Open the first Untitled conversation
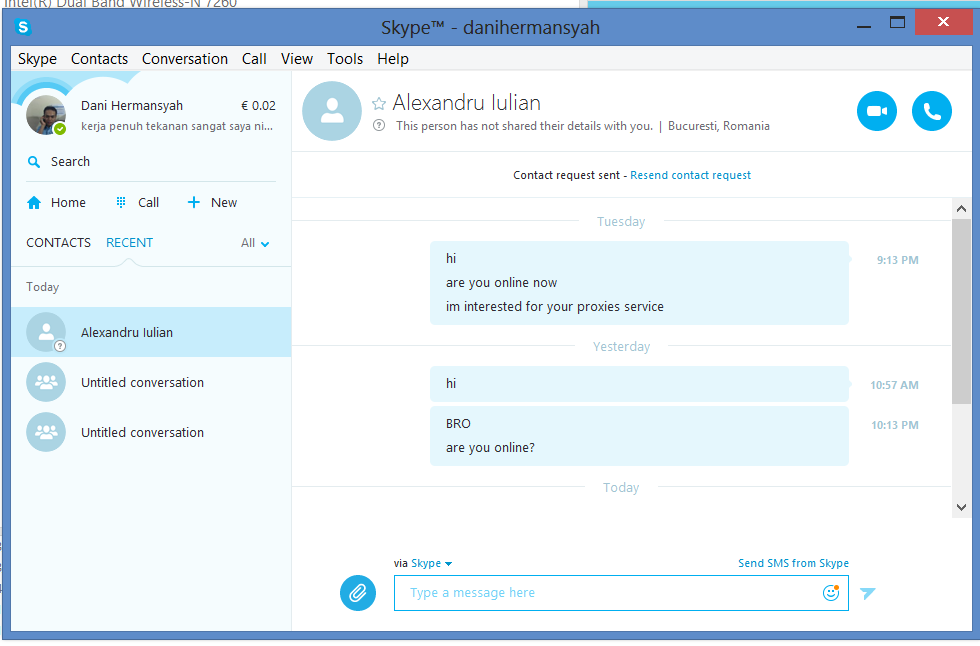The height and width of the screenshot is (646, 980). pos(151,382)
